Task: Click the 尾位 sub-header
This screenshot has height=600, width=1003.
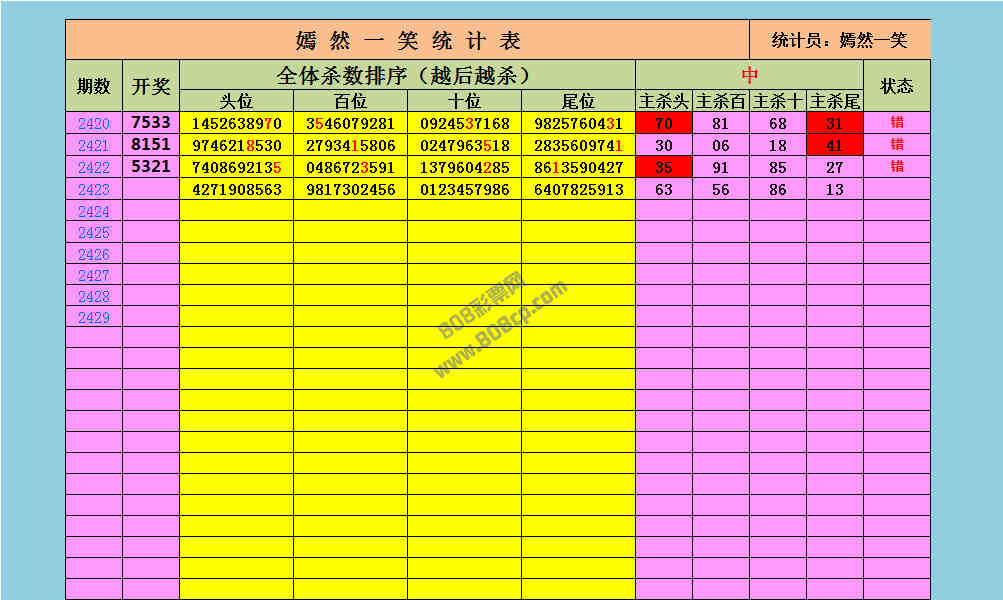Action: click(x=578, y=101)
